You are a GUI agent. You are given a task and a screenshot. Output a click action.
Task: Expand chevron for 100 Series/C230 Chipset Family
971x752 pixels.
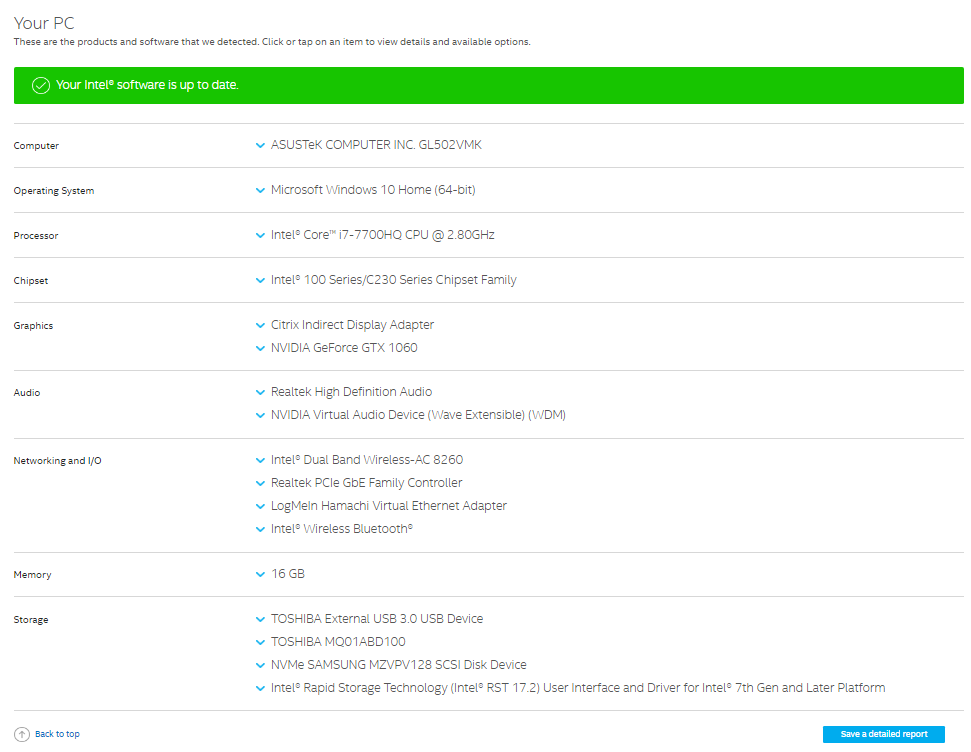(260, 281)
